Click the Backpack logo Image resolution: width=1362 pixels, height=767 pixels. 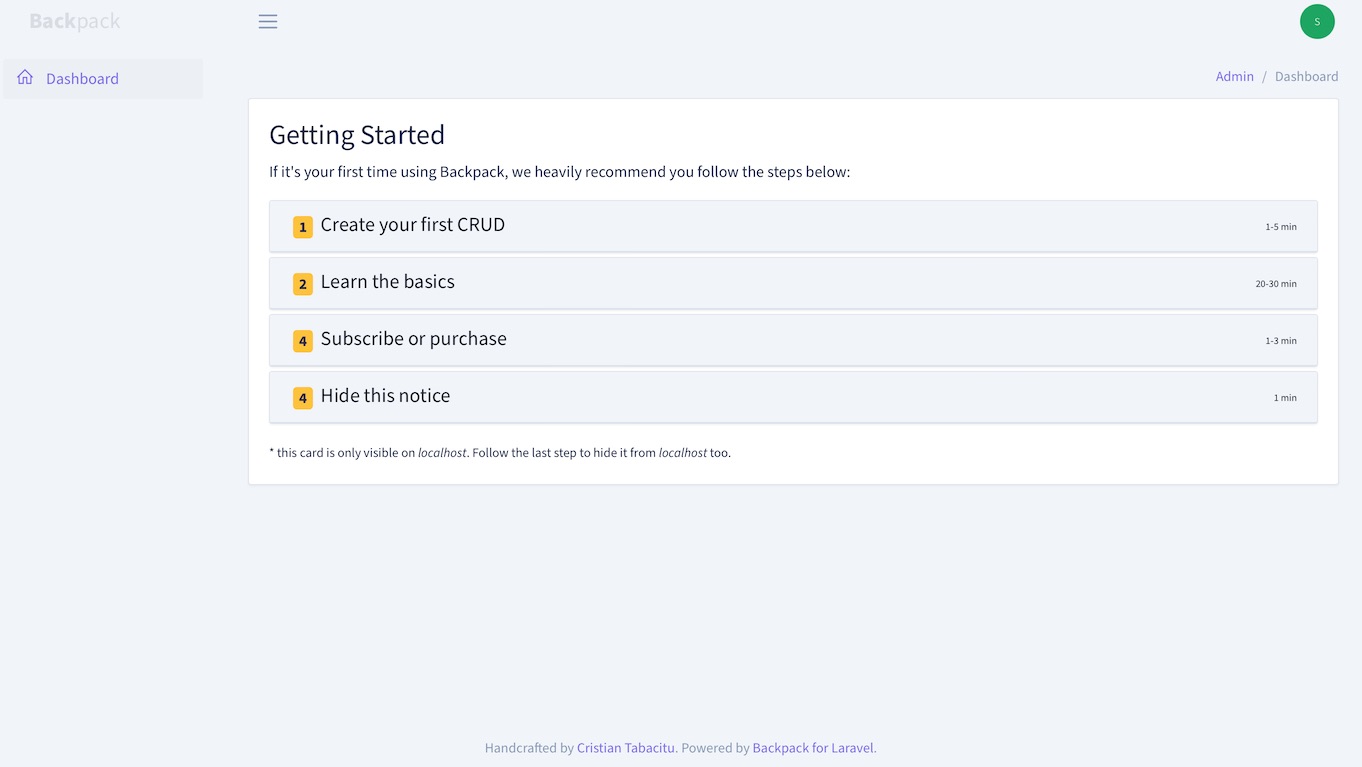[x=75, y=21]
